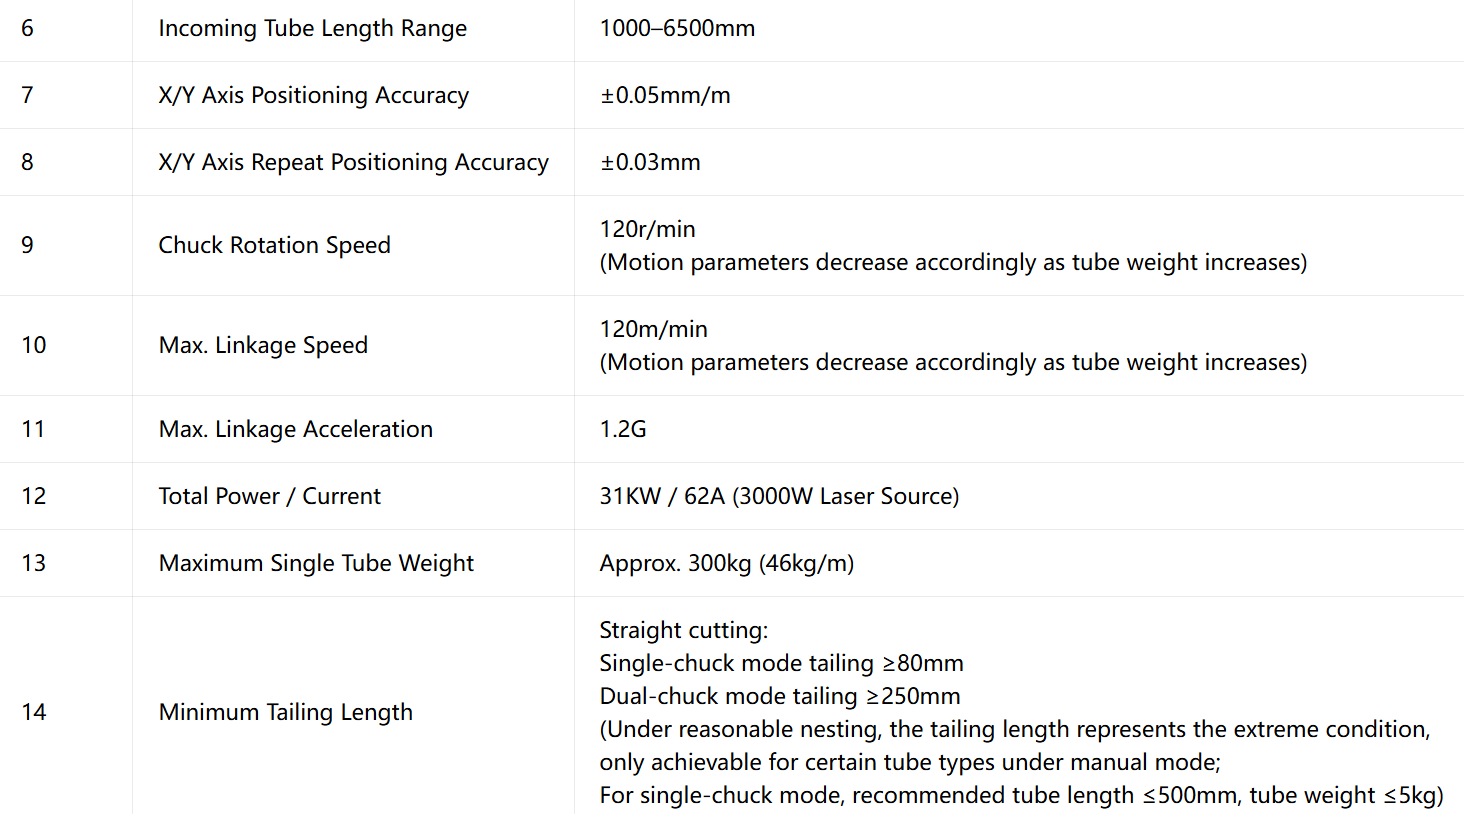Screen dimensions: 1464x814
Task: Select the 1000–6500mm value cell
Action: click(677, 28)
